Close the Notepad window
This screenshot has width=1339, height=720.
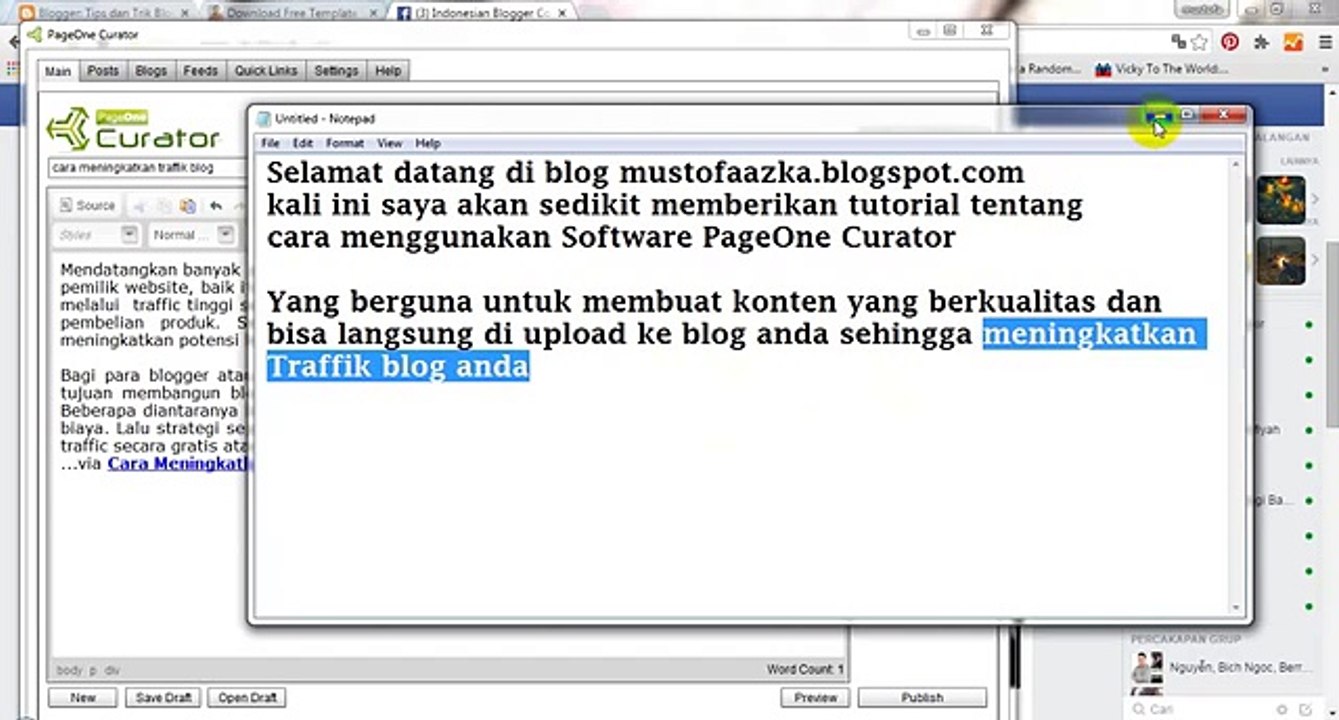click(x=1223, y=115)
